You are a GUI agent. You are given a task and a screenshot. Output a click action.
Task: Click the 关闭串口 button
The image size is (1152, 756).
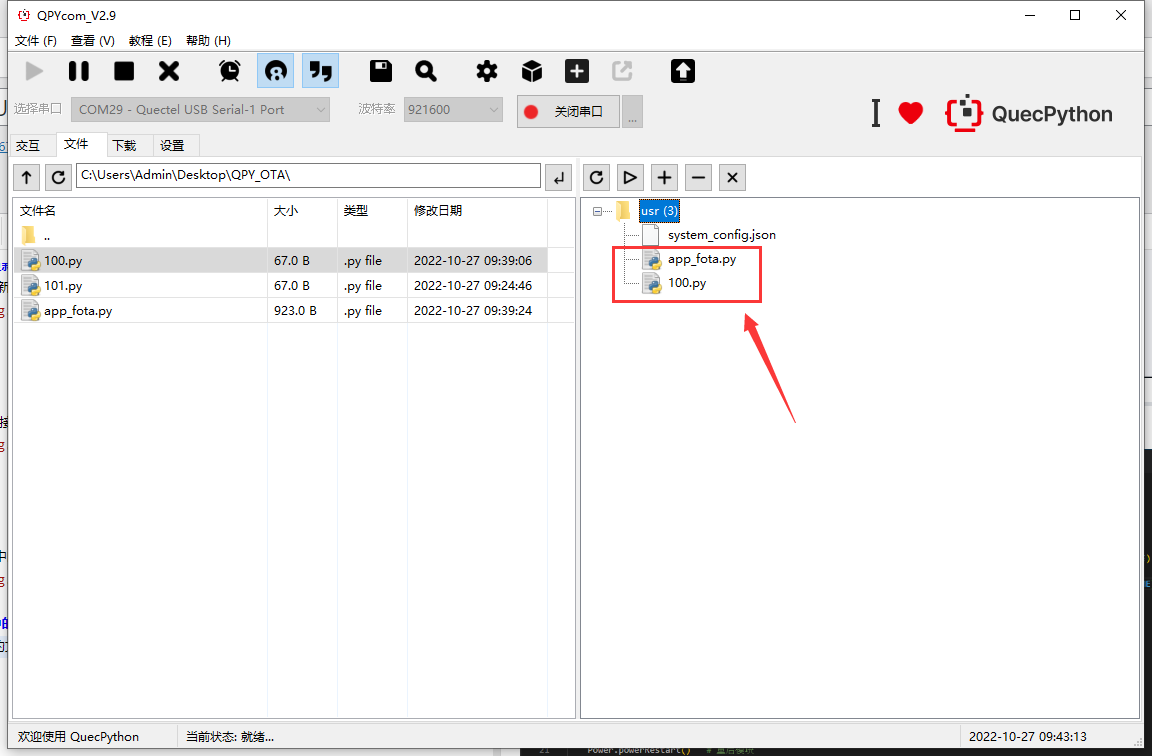pyautogui.click(x=568, y=111)
